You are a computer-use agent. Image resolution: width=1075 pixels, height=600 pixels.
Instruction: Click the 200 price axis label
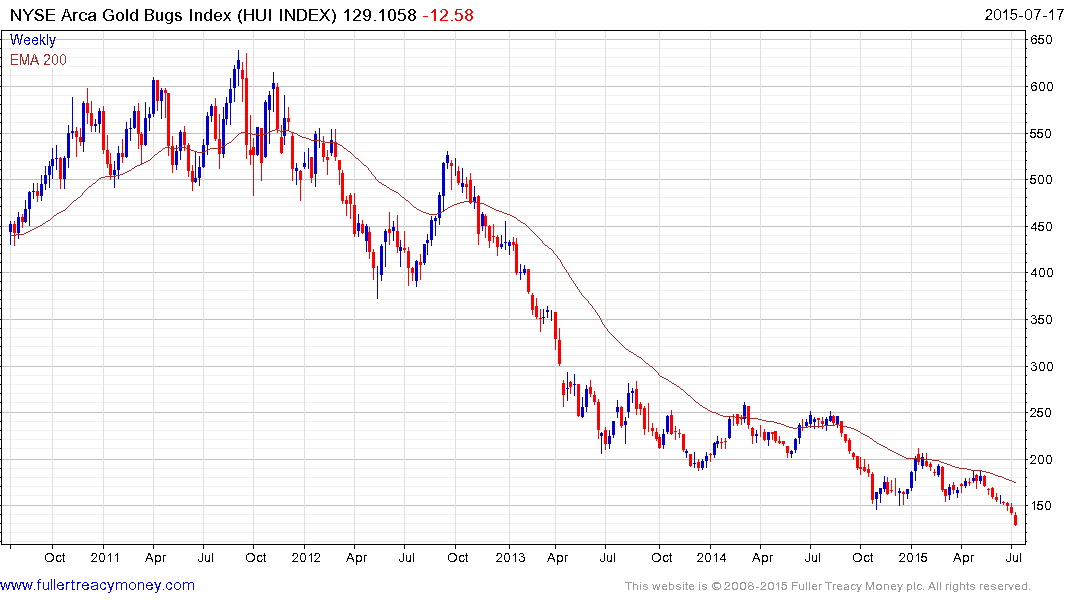[1041, 459]
